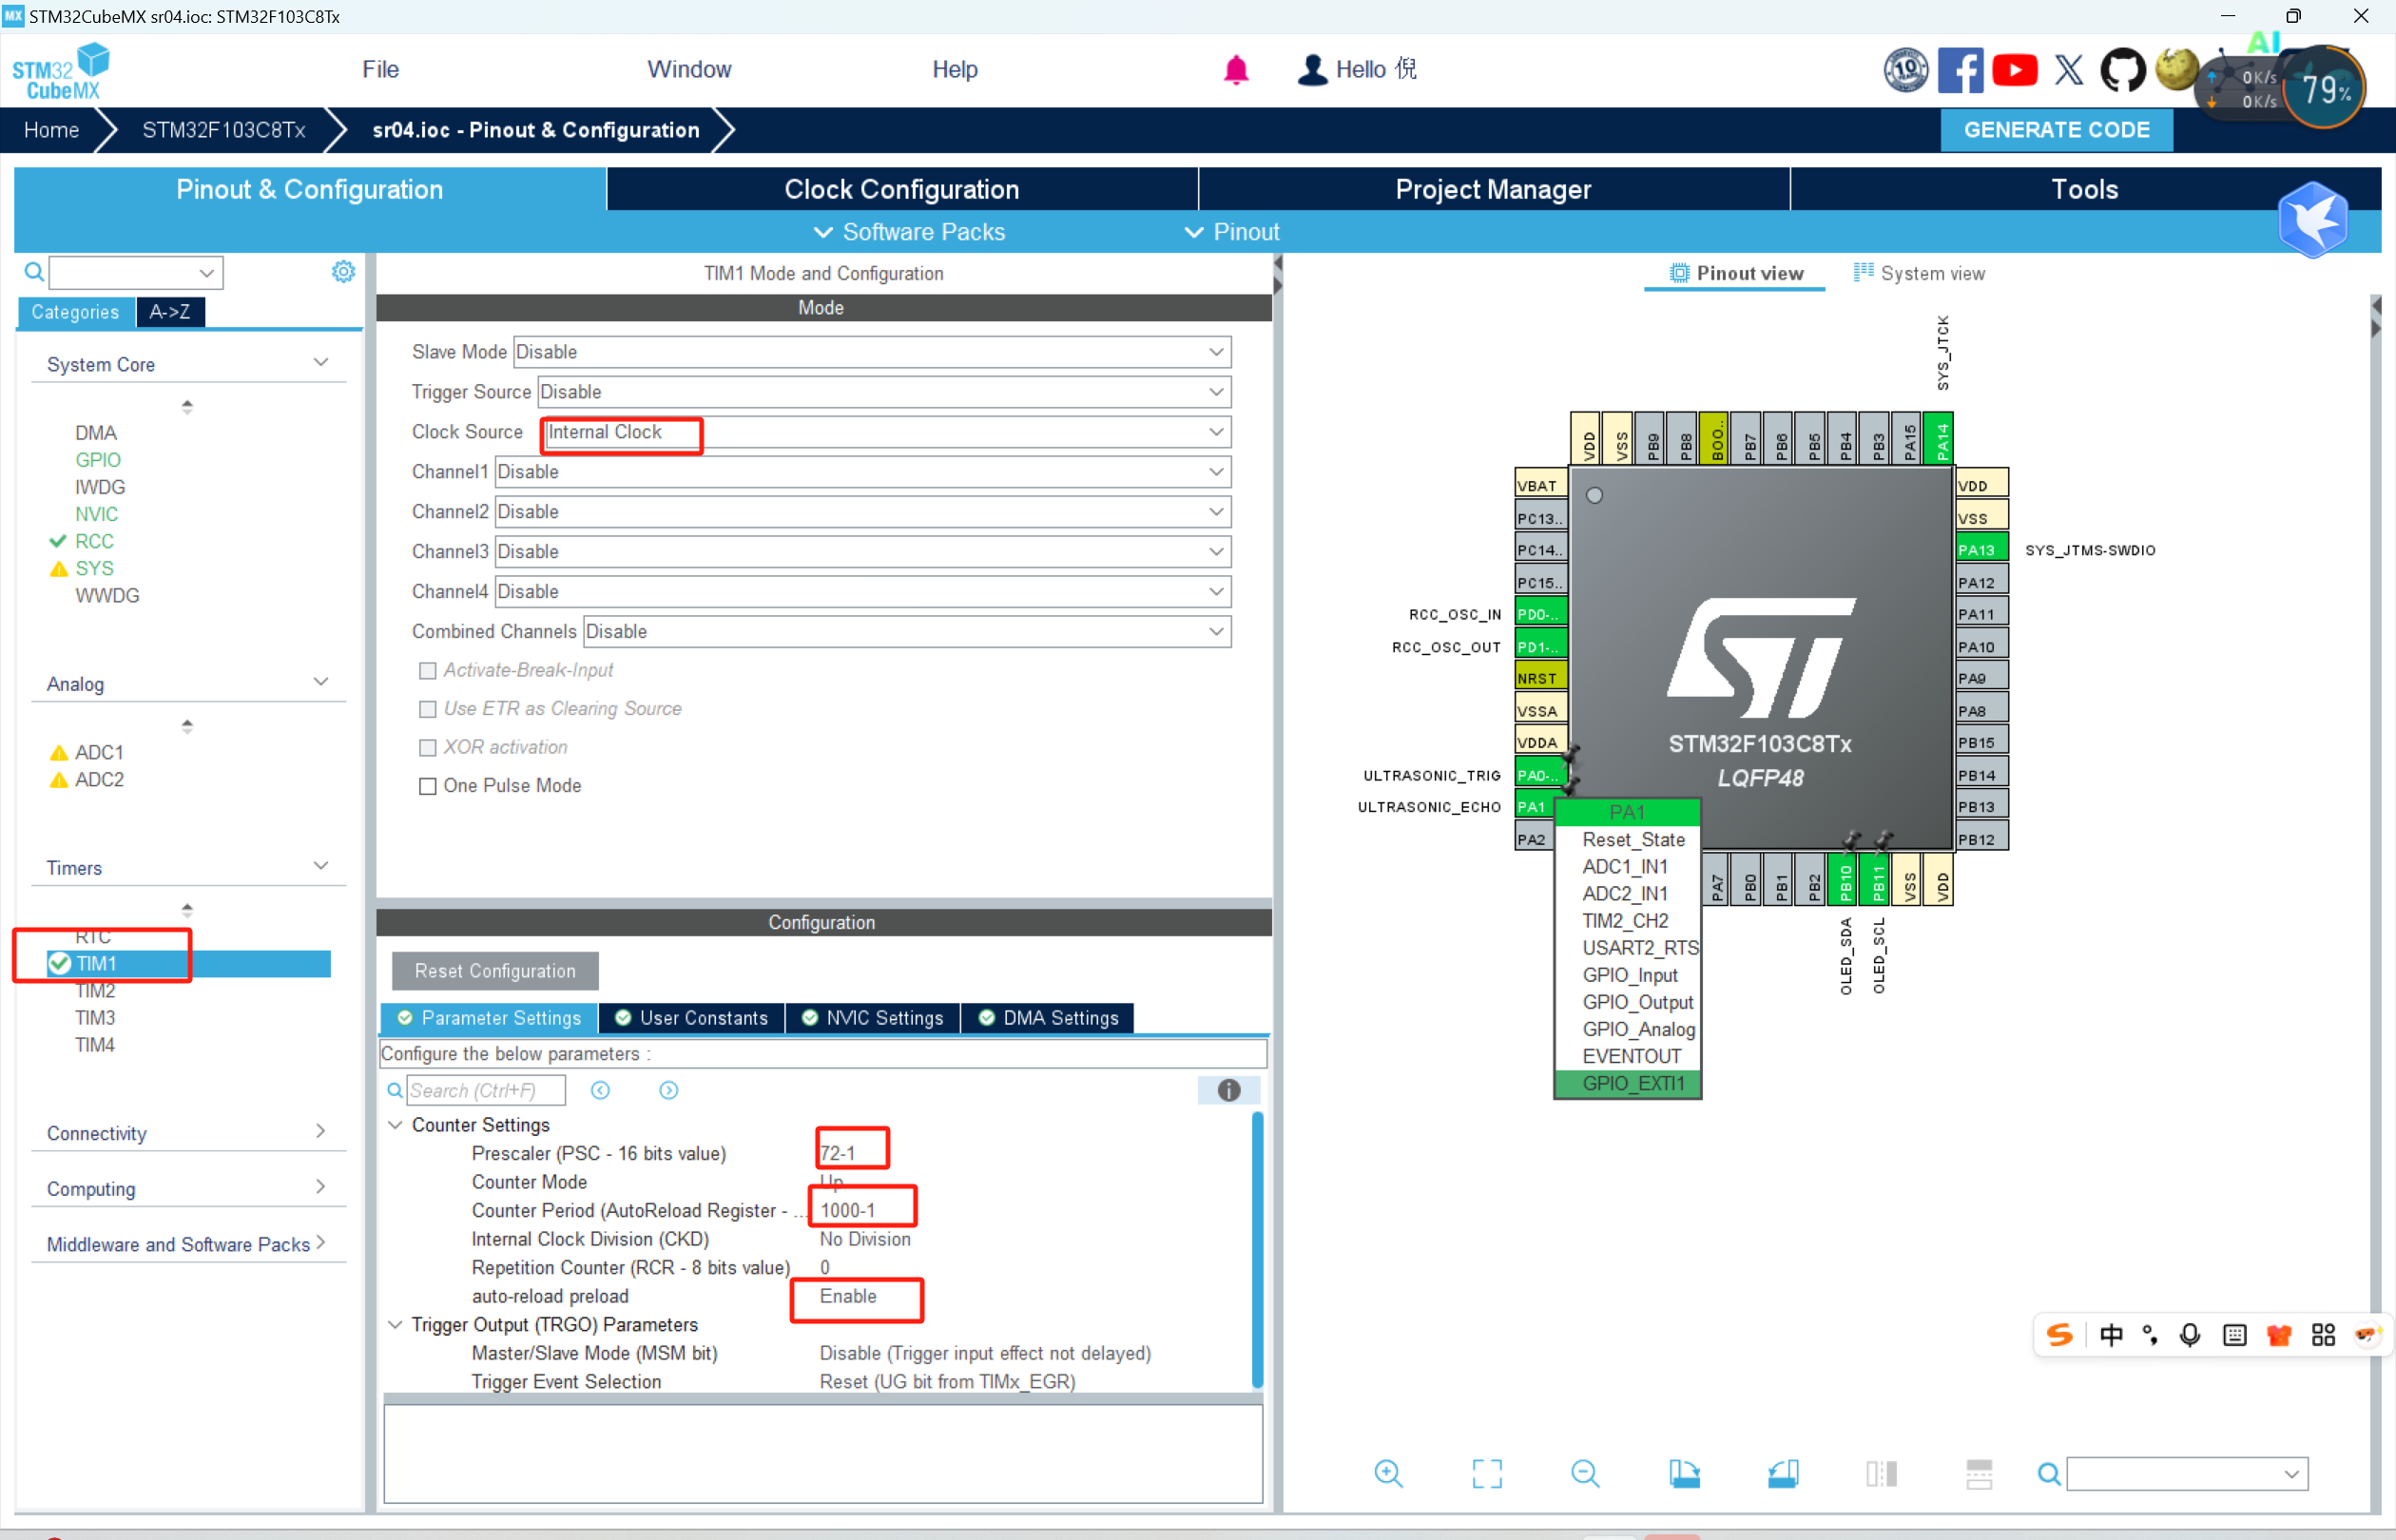Switch to the Clock Configuration tab
This screenshot has width=2396, height=1540.
coord(901,189)
